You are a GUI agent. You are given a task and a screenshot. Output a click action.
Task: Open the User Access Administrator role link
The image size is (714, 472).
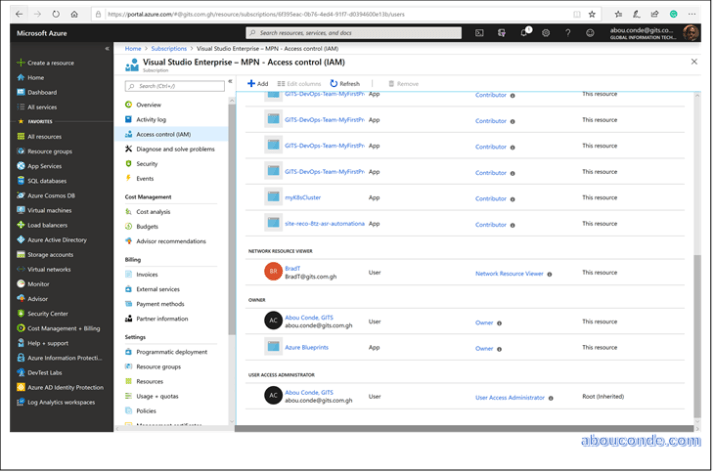(509, 397)
